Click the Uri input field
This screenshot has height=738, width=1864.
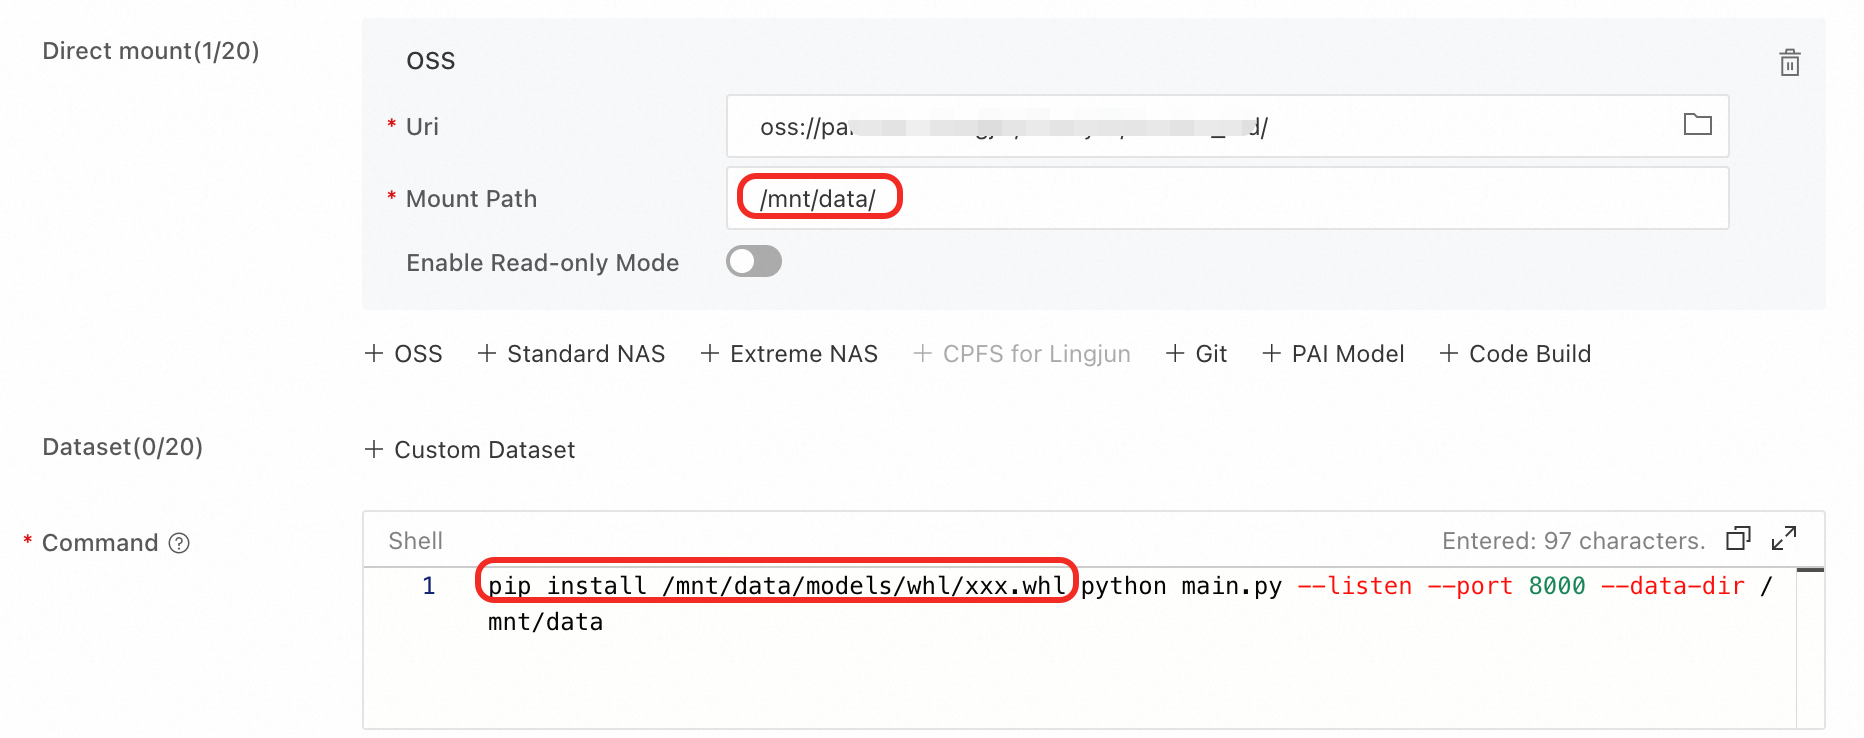1200,126
